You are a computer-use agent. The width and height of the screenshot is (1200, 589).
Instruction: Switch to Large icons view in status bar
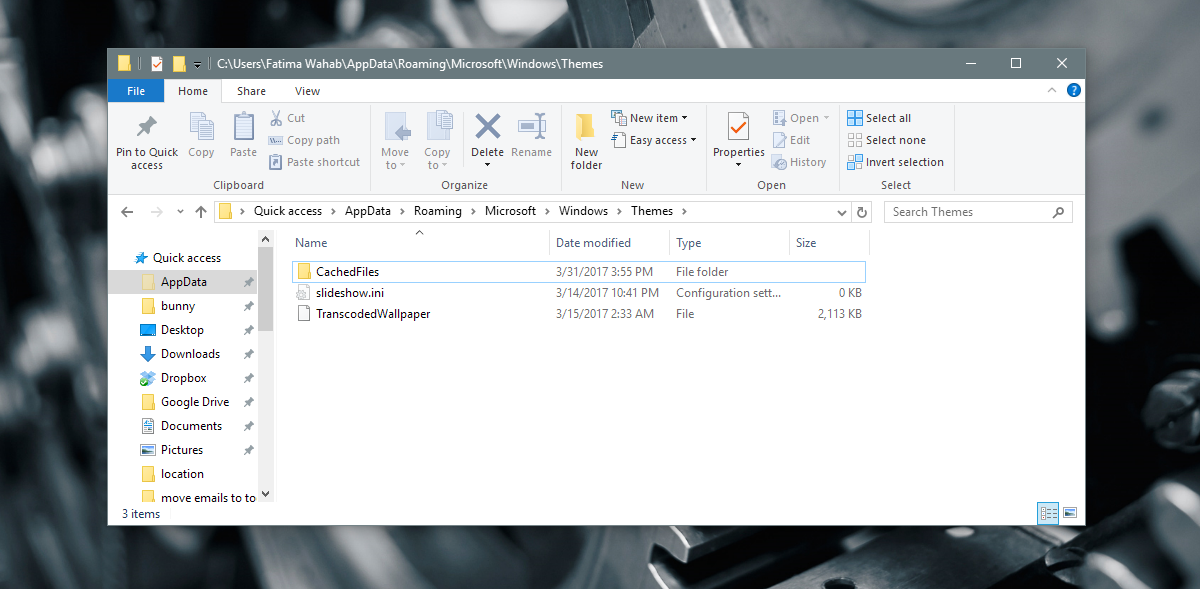[1069, 513]
